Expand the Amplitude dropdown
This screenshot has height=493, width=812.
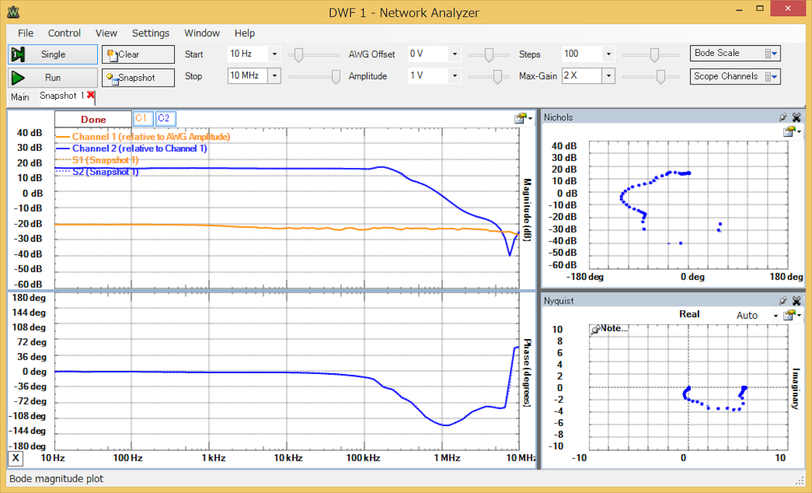pos(454,76)
